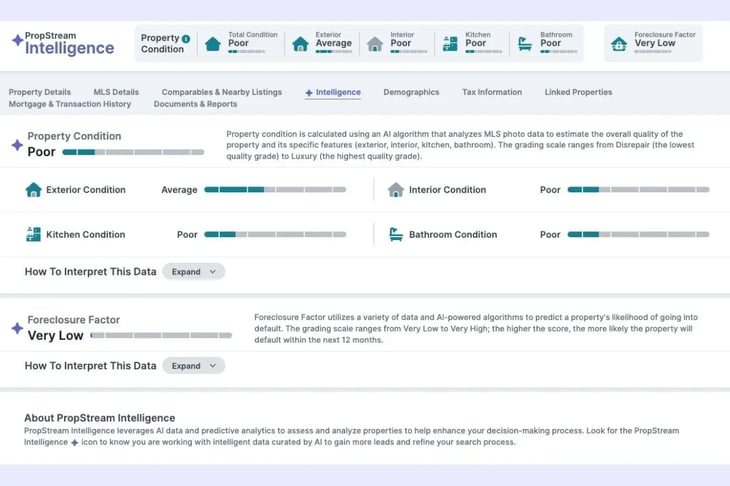Click the header Kitchen Poor text
730x486 pixels.
[475, 43]
